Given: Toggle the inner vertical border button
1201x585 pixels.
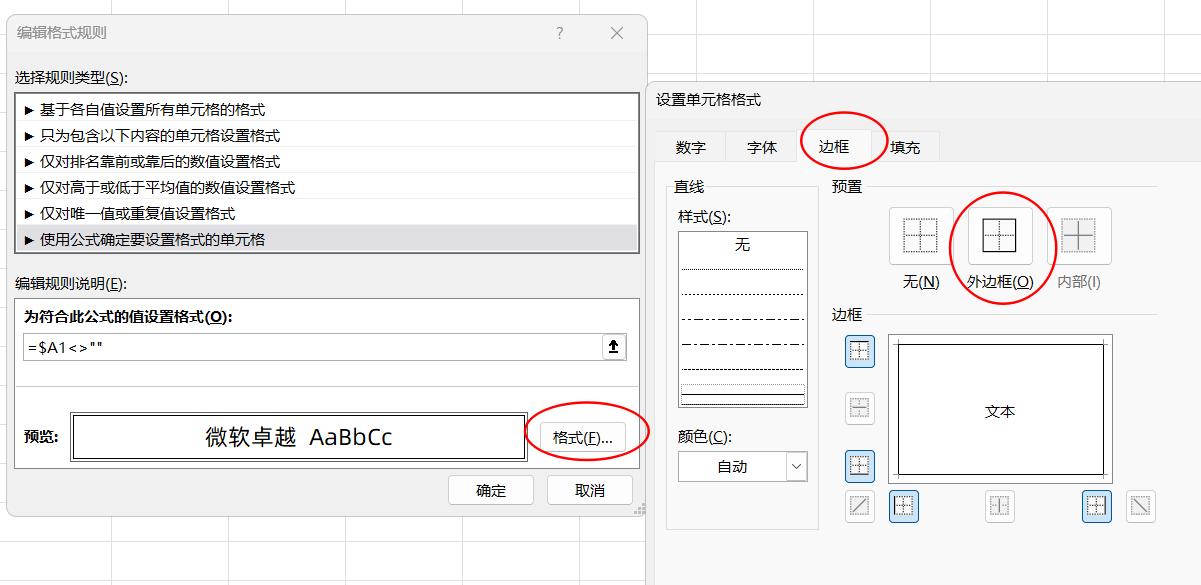Looking at the screenshot, I should pos(1000,506).
